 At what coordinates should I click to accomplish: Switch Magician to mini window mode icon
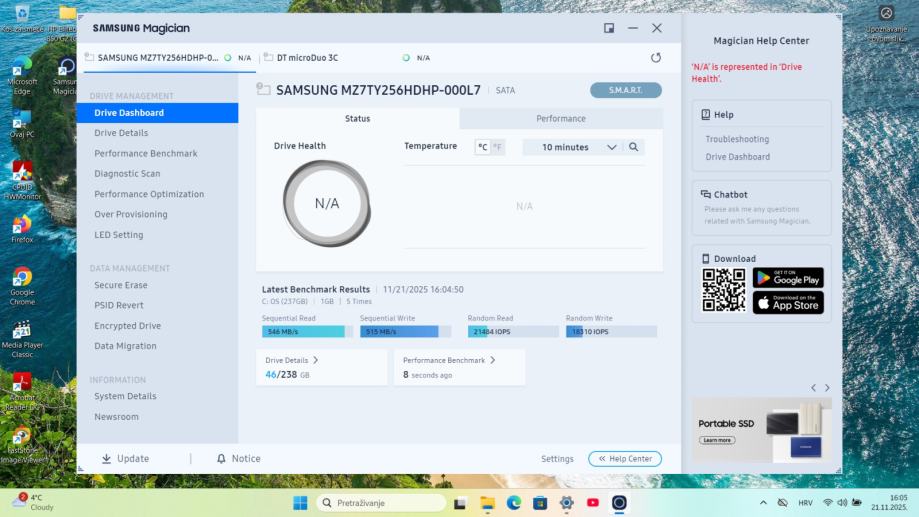tap(609, 28)
